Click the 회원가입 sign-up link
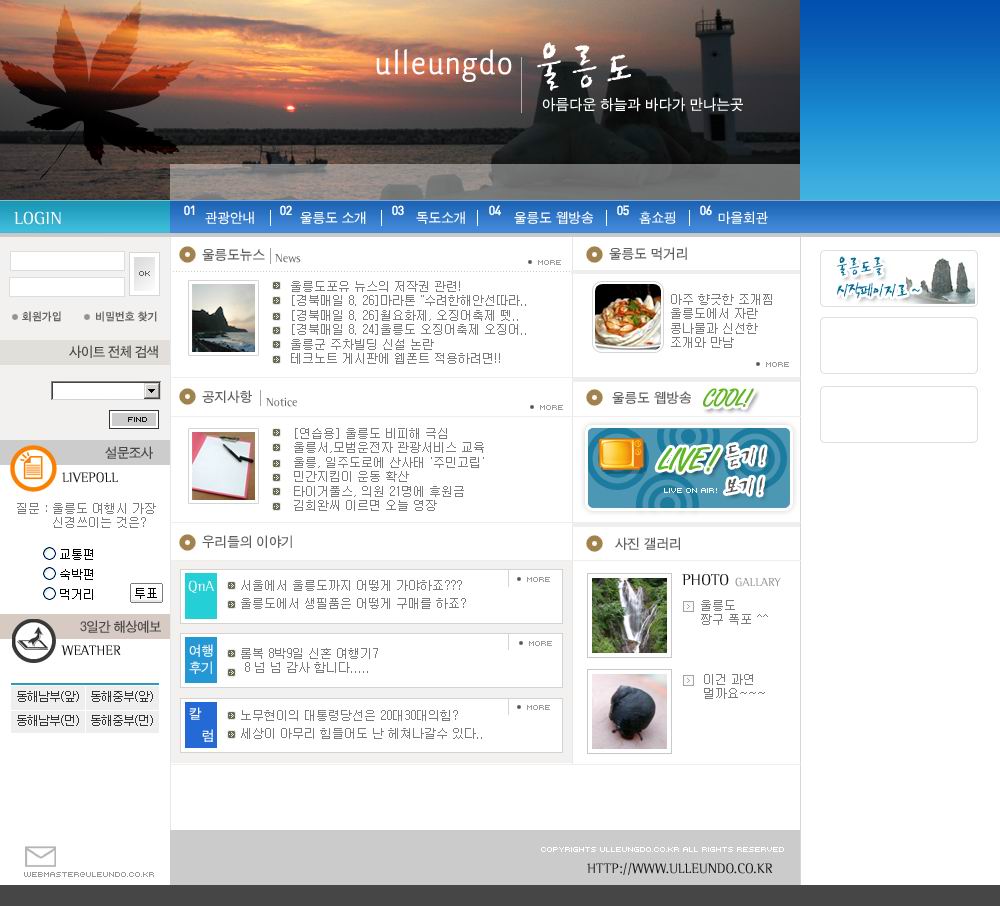 [x=40, y=316]
